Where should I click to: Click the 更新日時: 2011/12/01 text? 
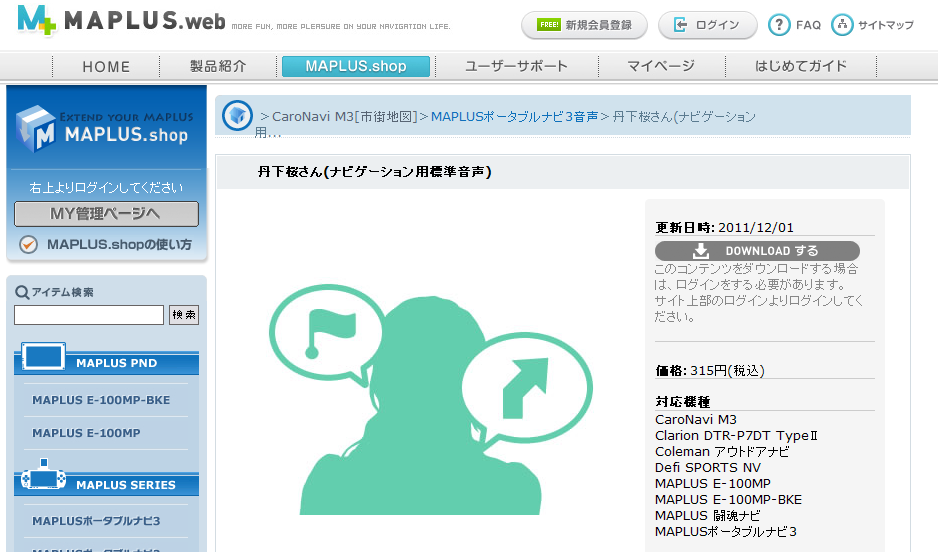point(724,228)
